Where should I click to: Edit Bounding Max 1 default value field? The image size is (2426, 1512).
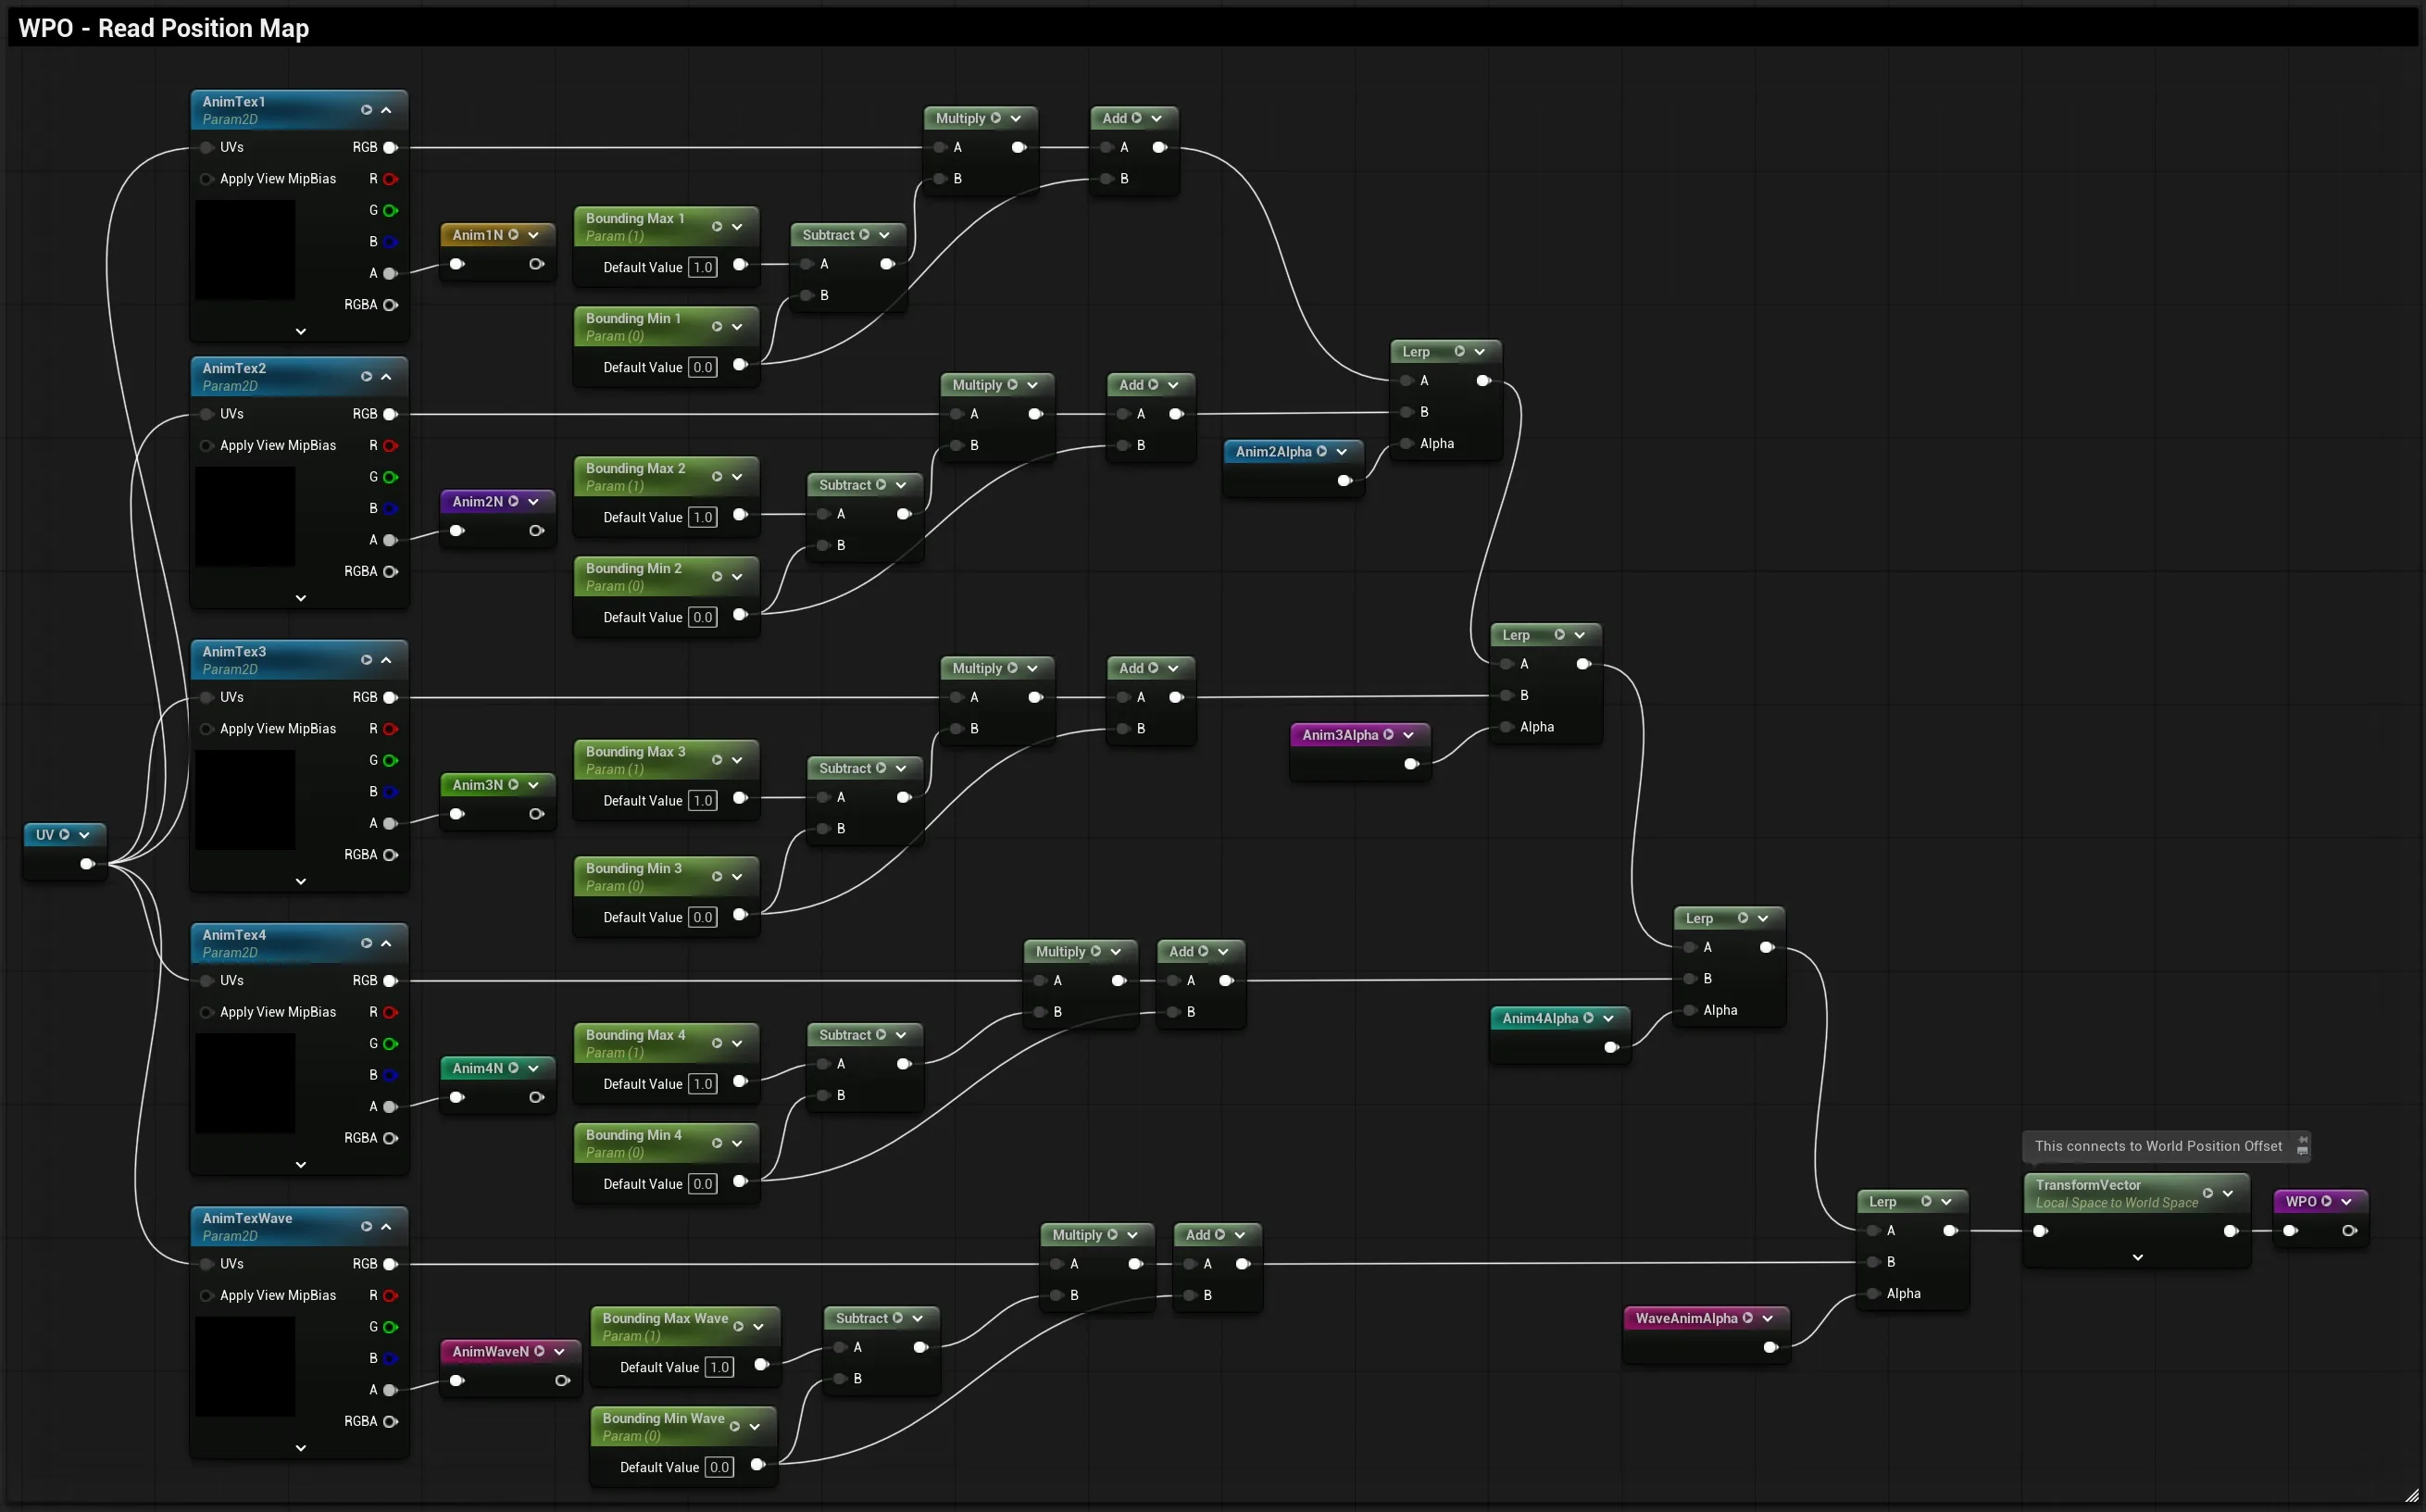click(x=703, y=267)
